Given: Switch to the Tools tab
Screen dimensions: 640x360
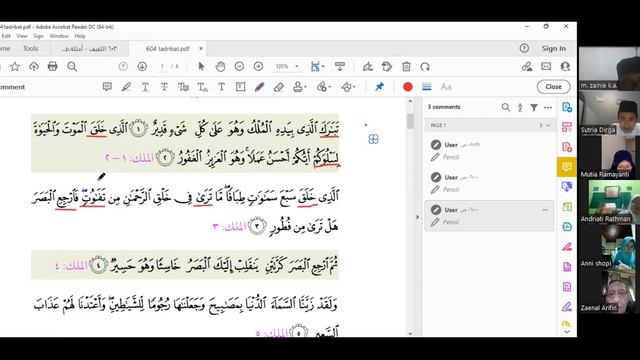Looking at the screenshot, I should click(x=30, y=49).
